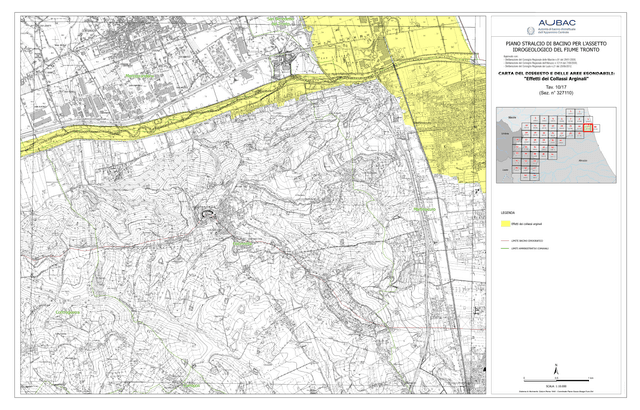Select the red highlighted tile in index map
This screenshot has width=640, height=410.
(587, 128)
